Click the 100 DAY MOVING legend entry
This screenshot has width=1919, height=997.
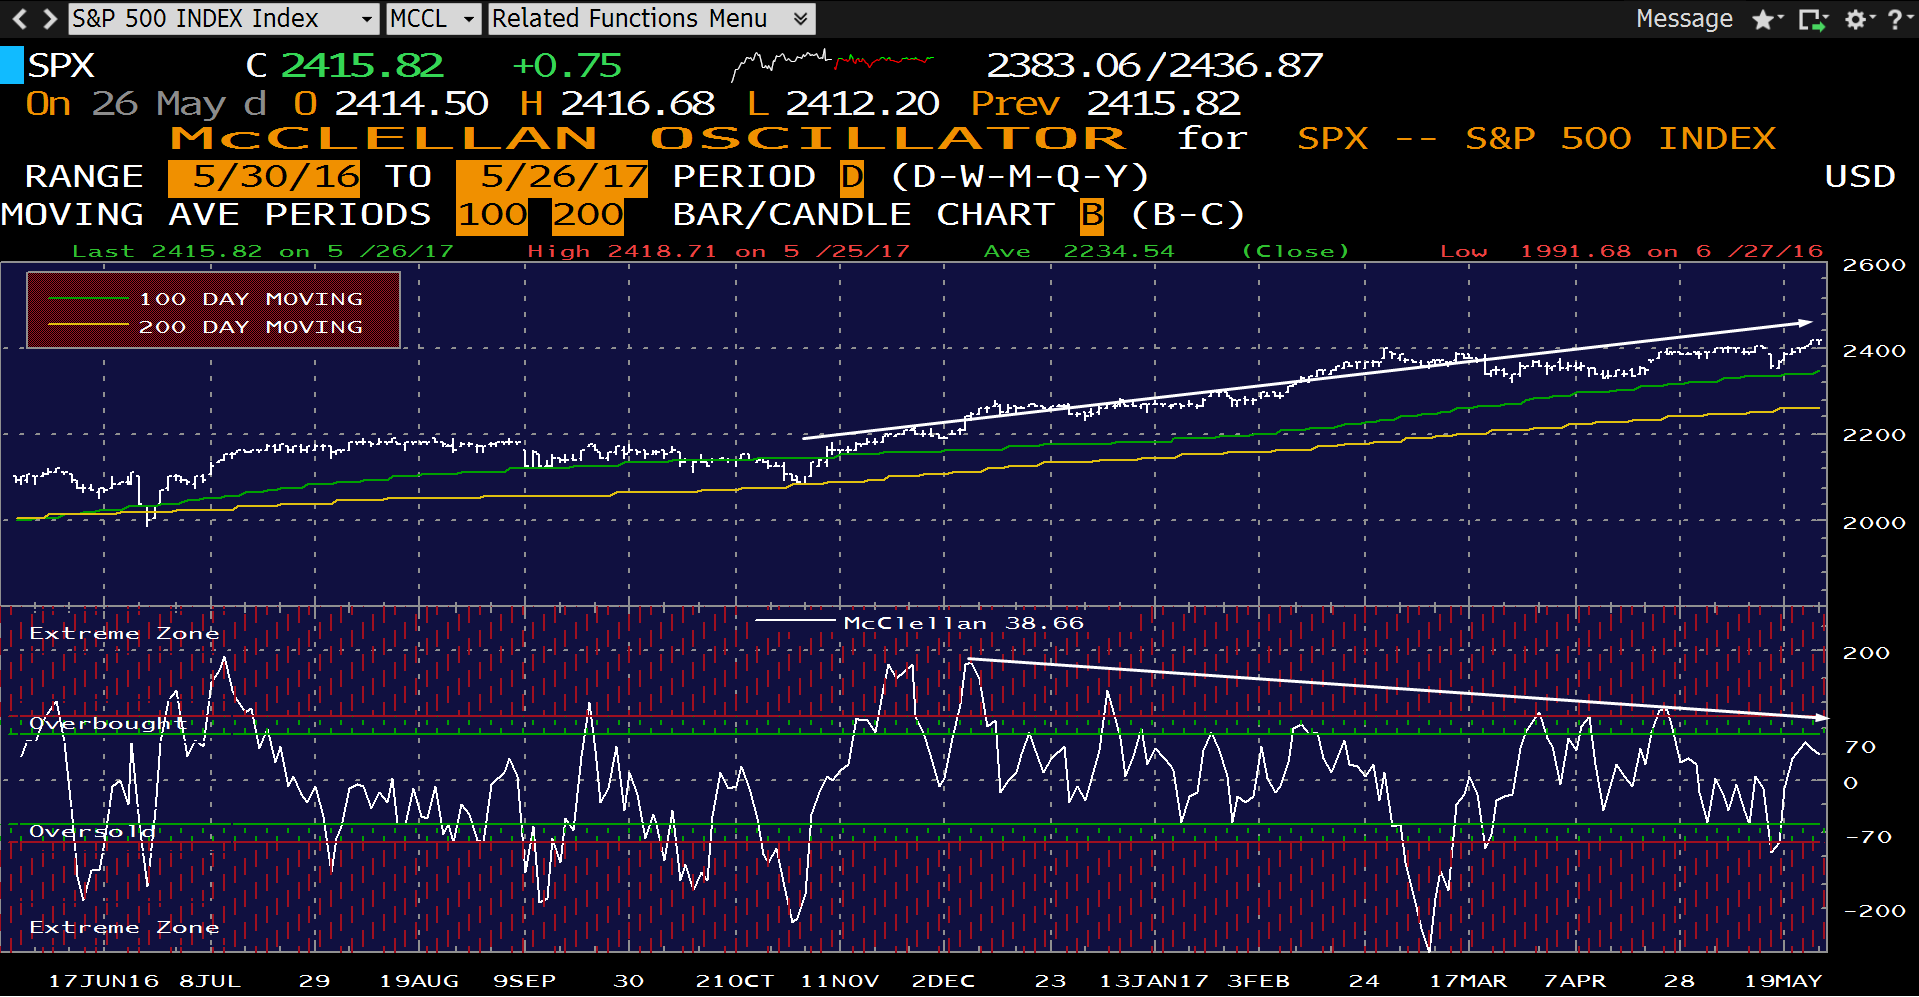point(206,299)
